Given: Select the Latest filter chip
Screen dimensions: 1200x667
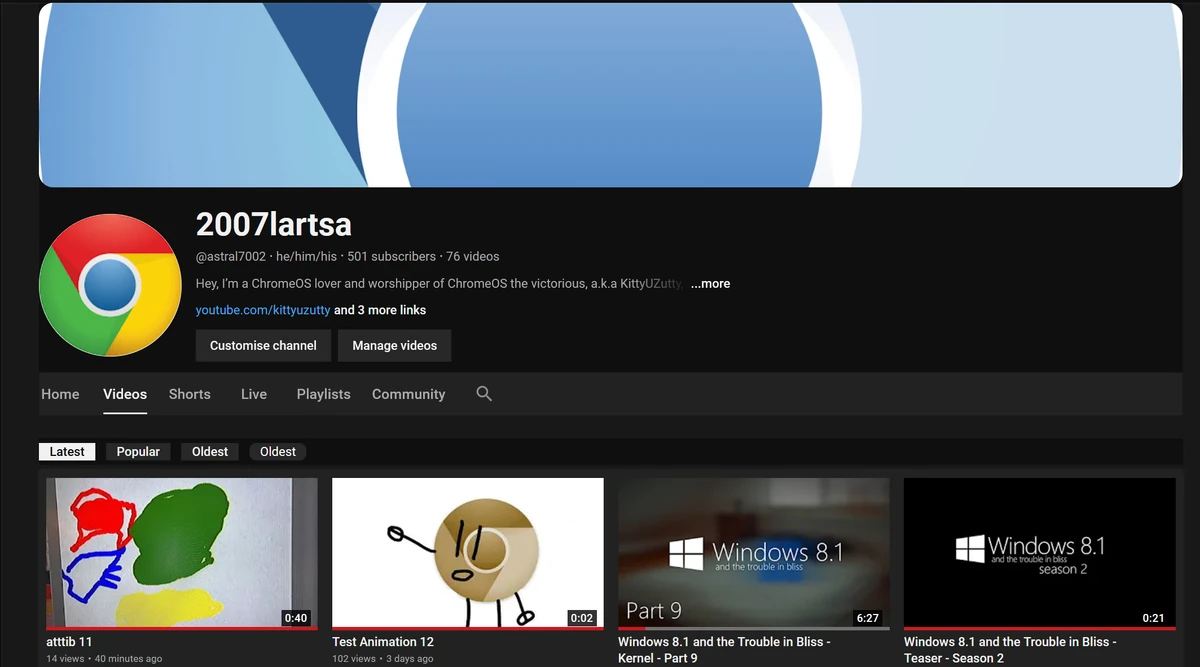Looking at the screenshot, I should [x=66, y=451].
